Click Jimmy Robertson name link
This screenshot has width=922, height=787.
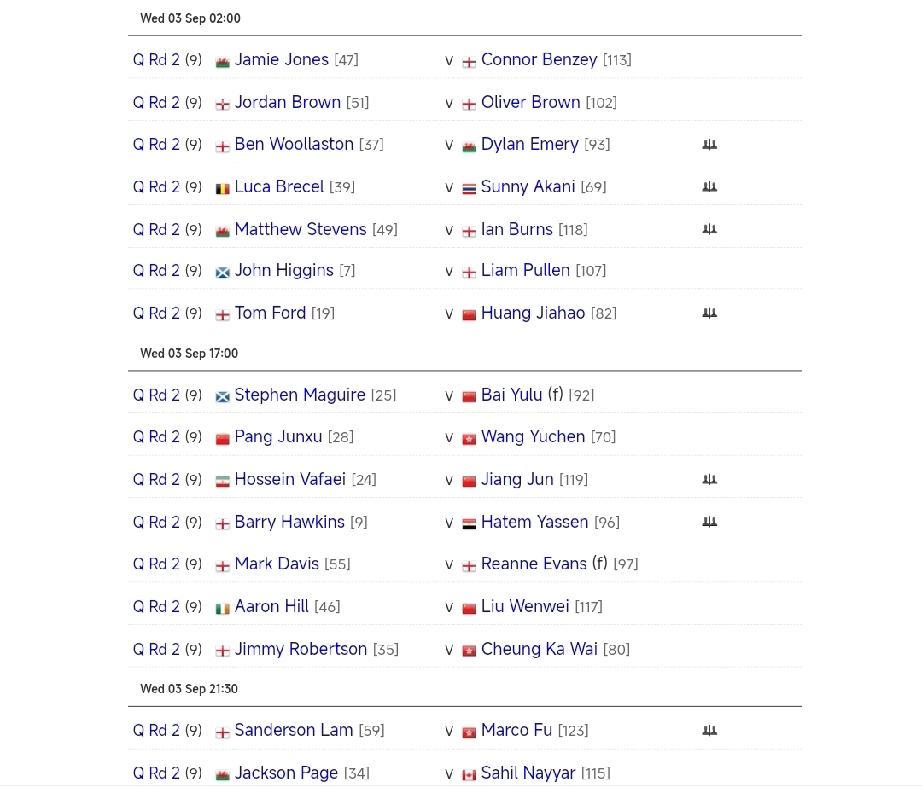pos(300,649)
